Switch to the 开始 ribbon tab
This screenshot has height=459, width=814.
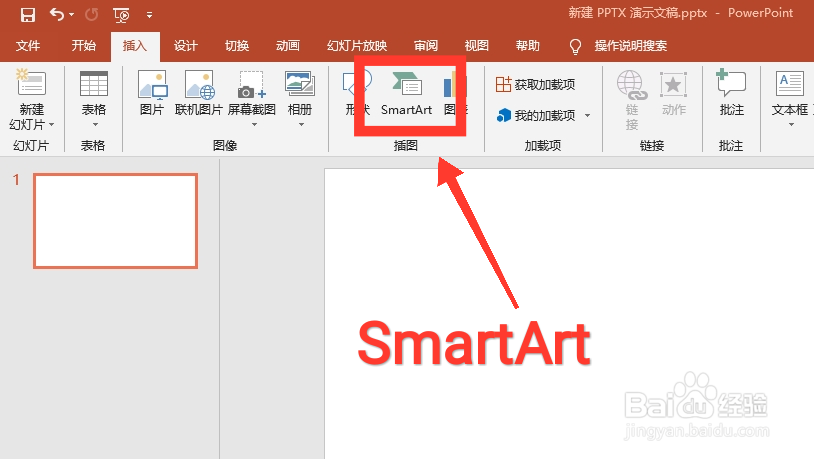(x=84, y=46)
